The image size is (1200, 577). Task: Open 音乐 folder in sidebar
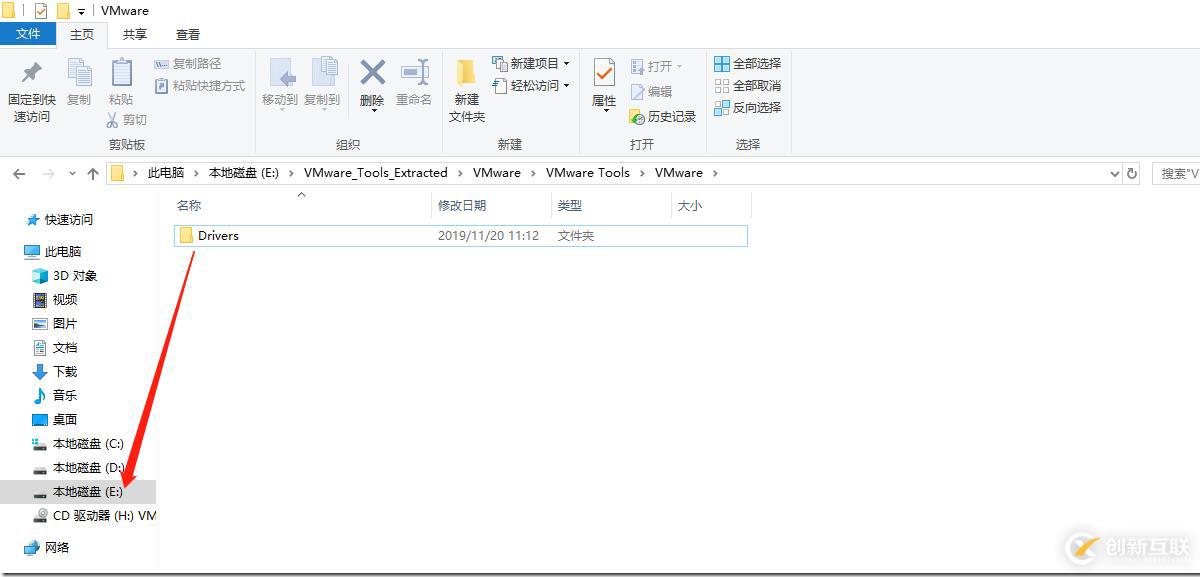(x=55, y=396)
